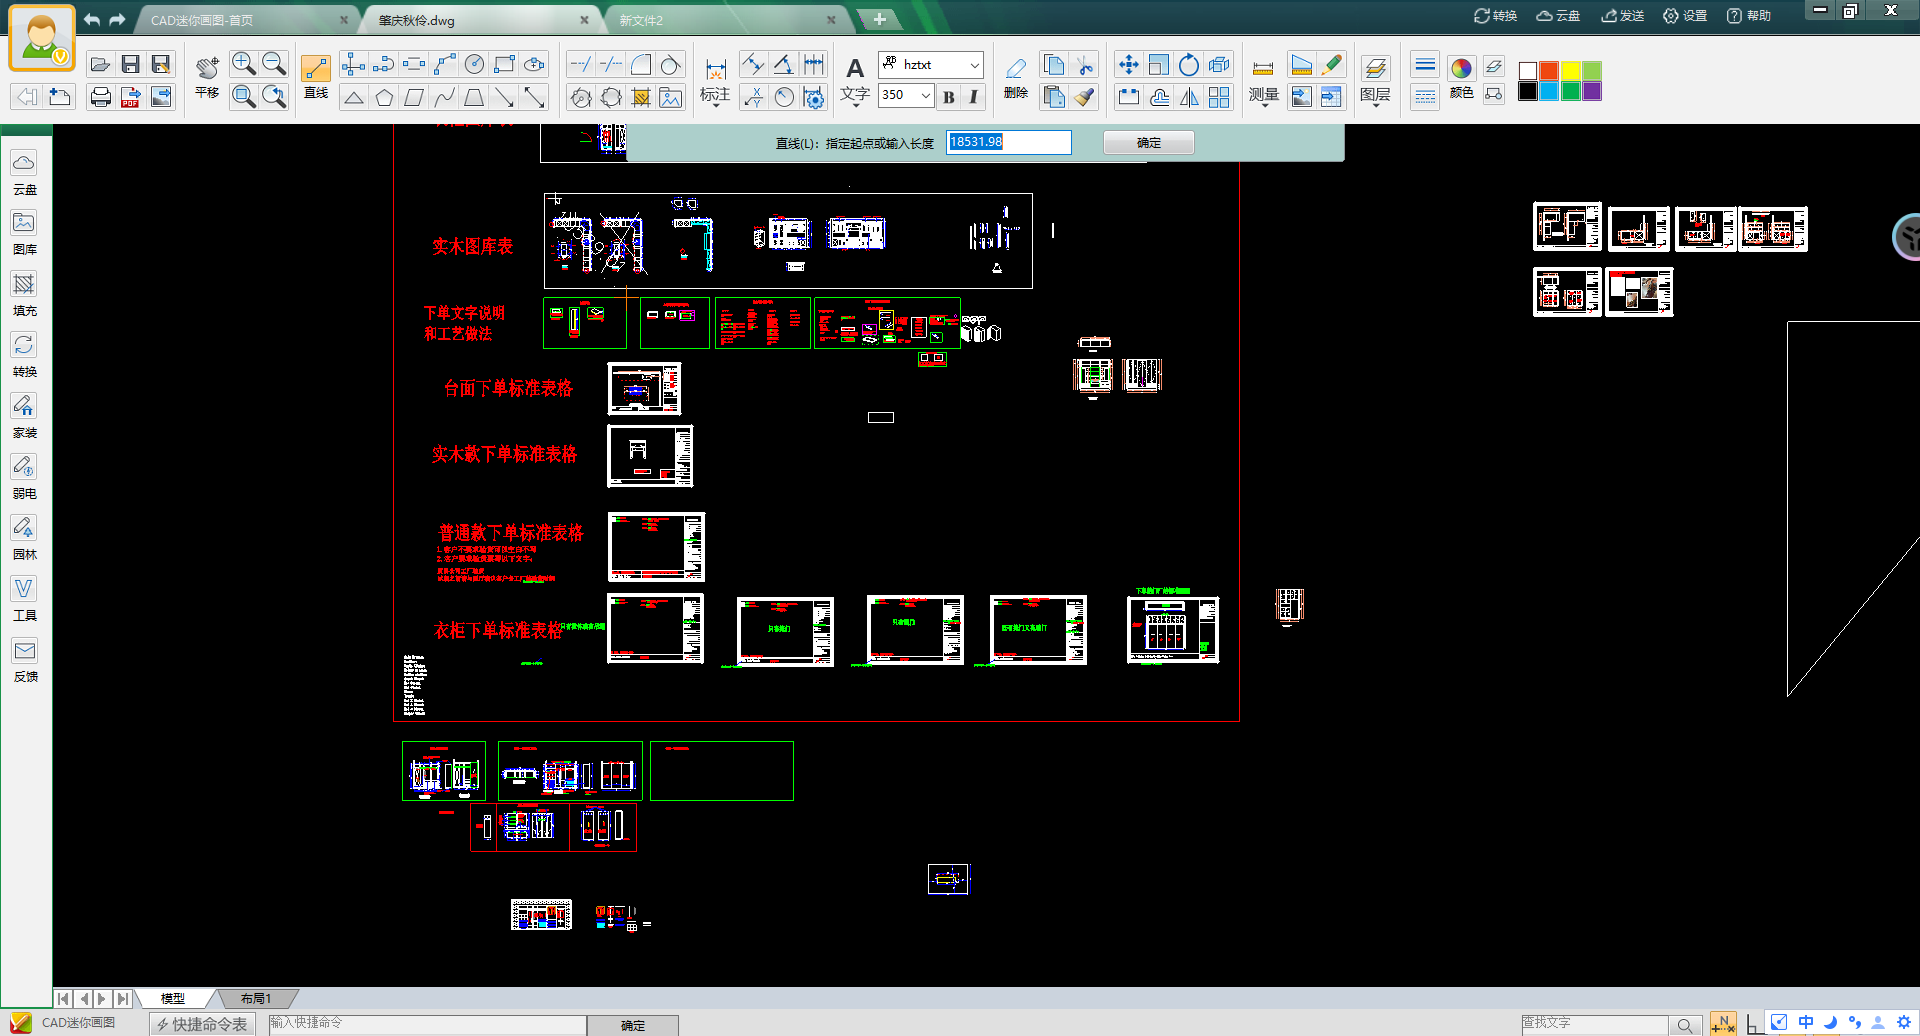Click the print icon in toolbar
The image size is (1920, 1036).
tap(100, 97)
